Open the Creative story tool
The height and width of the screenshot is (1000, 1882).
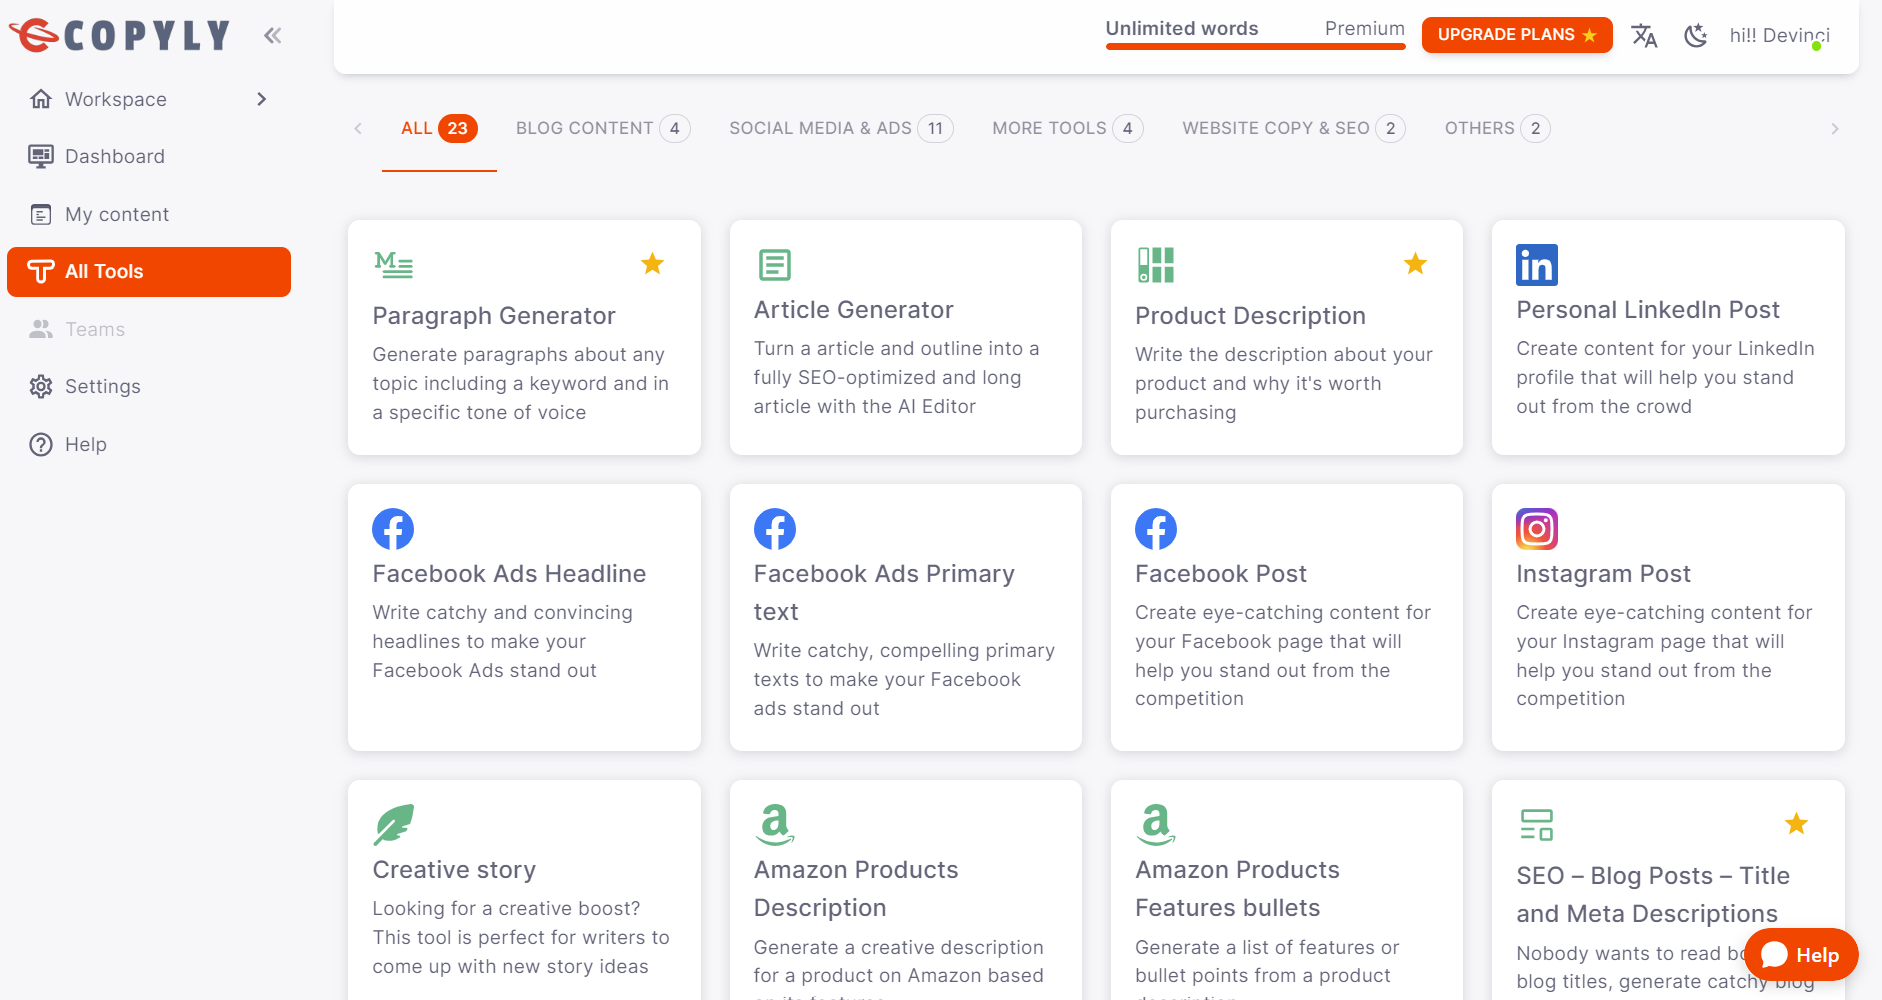454,870
